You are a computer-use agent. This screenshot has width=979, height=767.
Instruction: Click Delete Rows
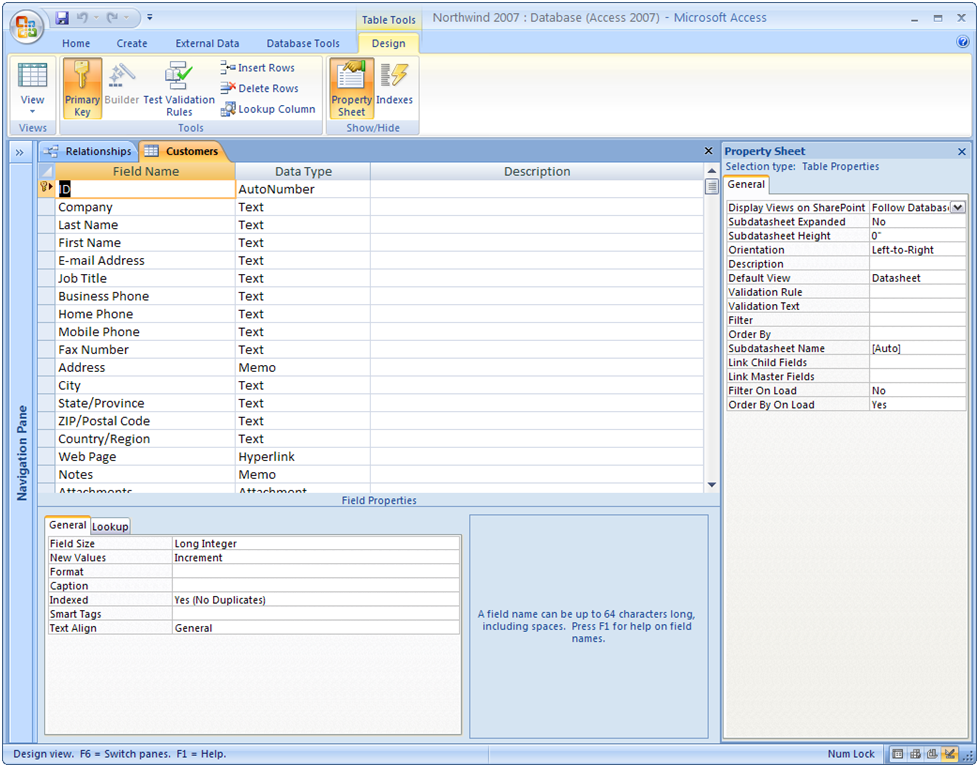259,88
